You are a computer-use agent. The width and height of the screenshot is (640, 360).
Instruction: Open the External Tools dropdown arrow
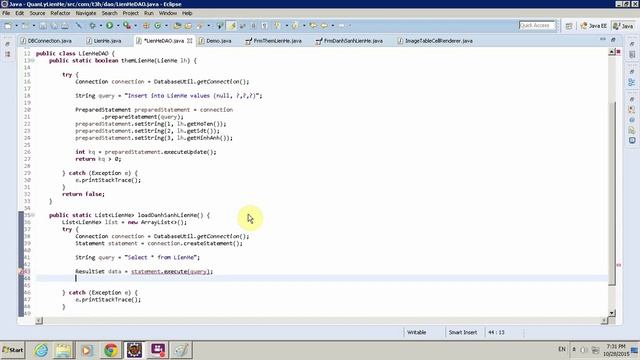tap(136, 26)
